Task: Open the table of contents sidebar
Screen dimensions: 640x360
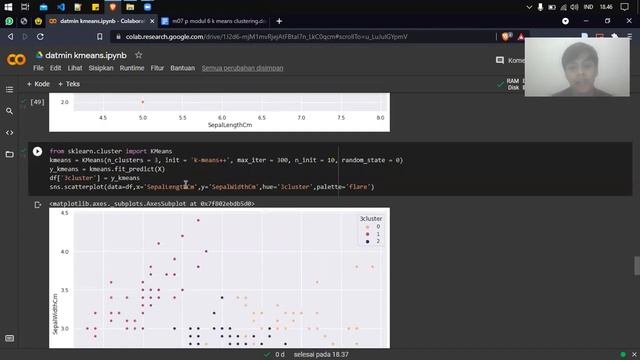Action: point(9,89)
